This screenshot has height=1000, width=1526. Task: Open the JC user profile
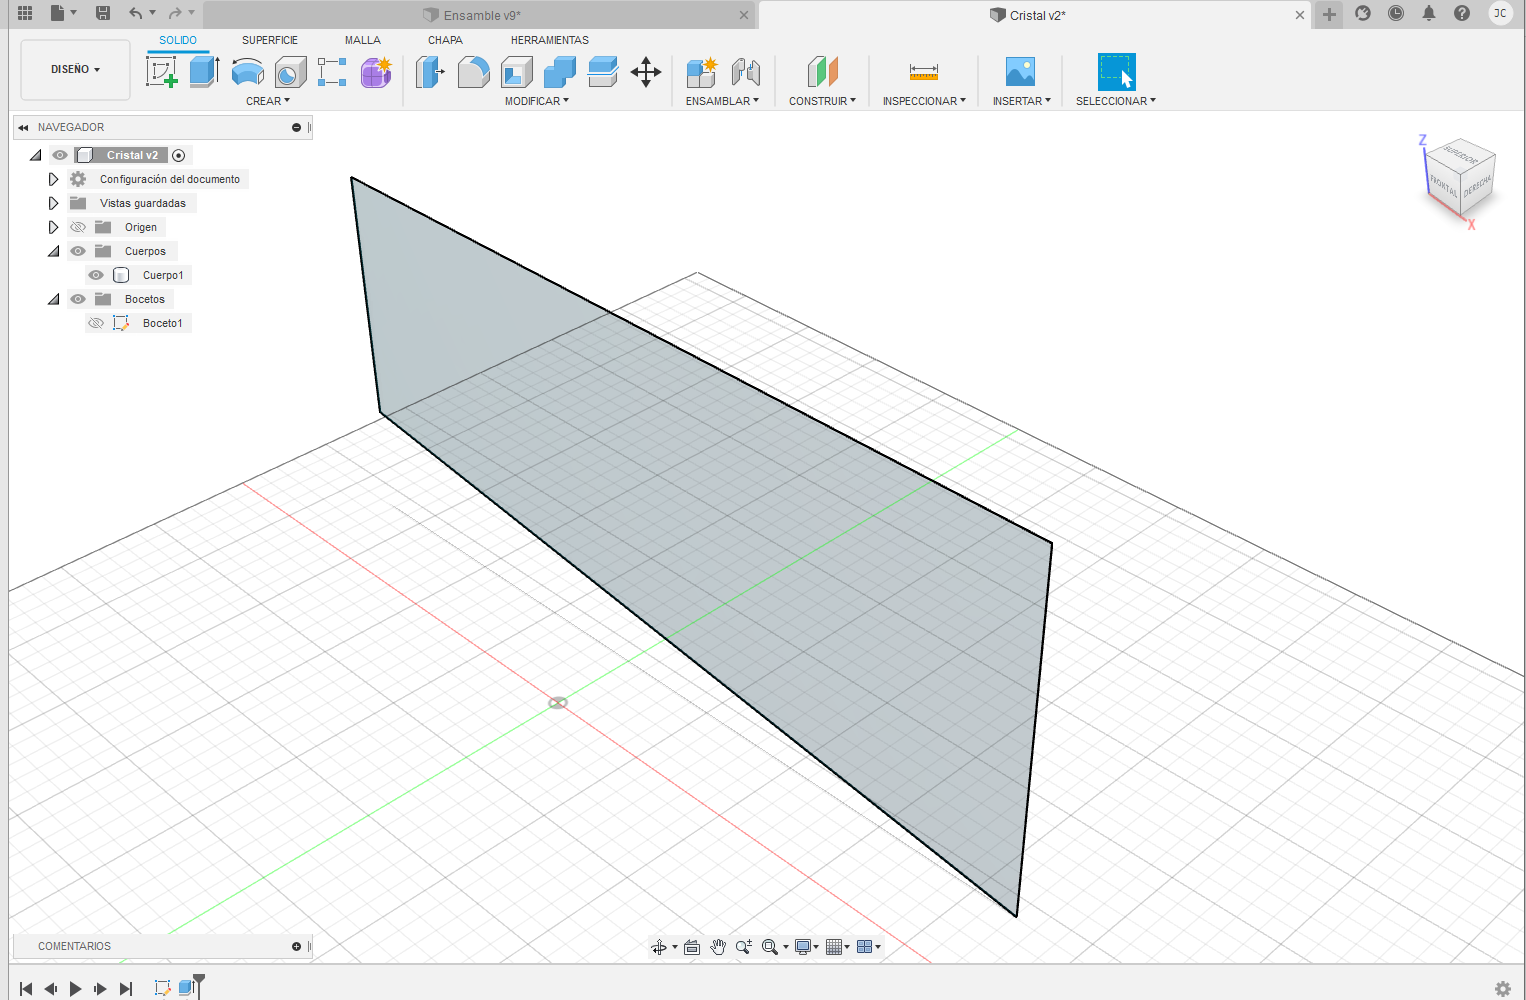point(1500,13)
